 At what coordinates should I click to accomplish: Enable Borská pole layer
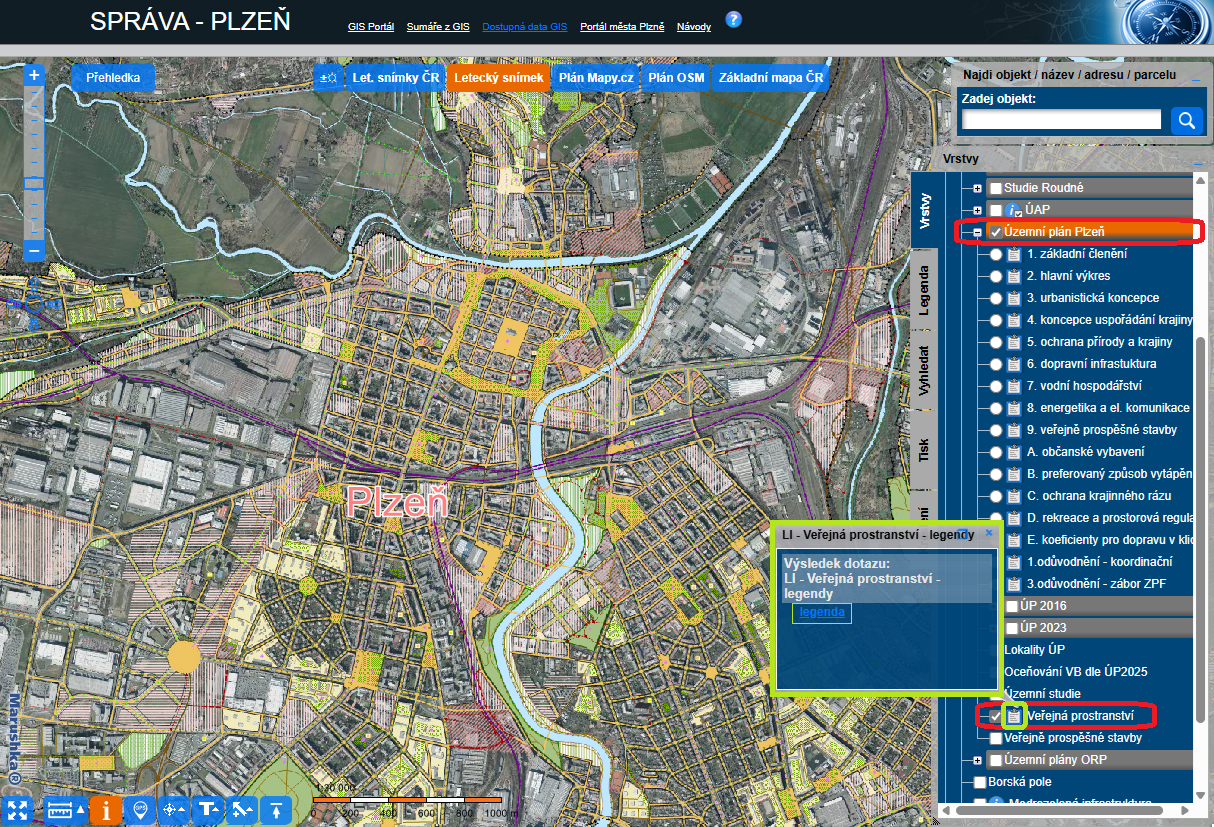(x=980, y=782)
